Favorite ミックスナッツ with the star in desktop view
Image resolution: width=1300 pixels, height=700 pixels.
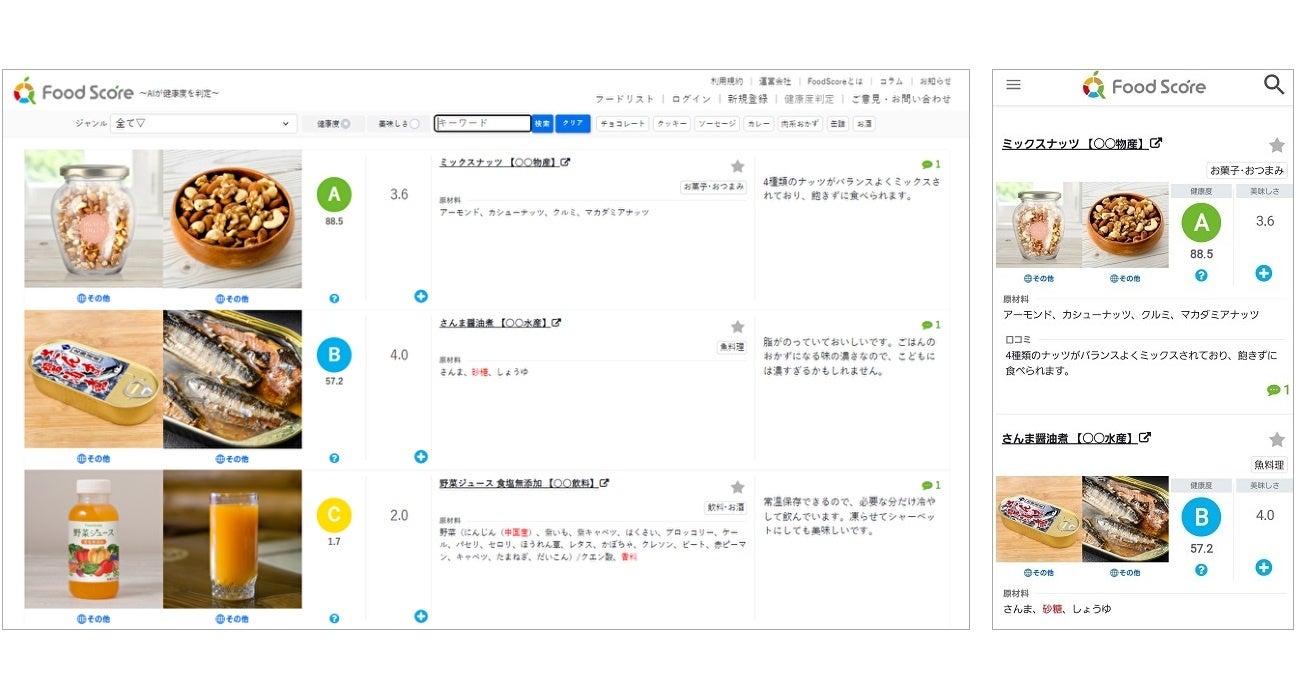(x=737, y=166)
